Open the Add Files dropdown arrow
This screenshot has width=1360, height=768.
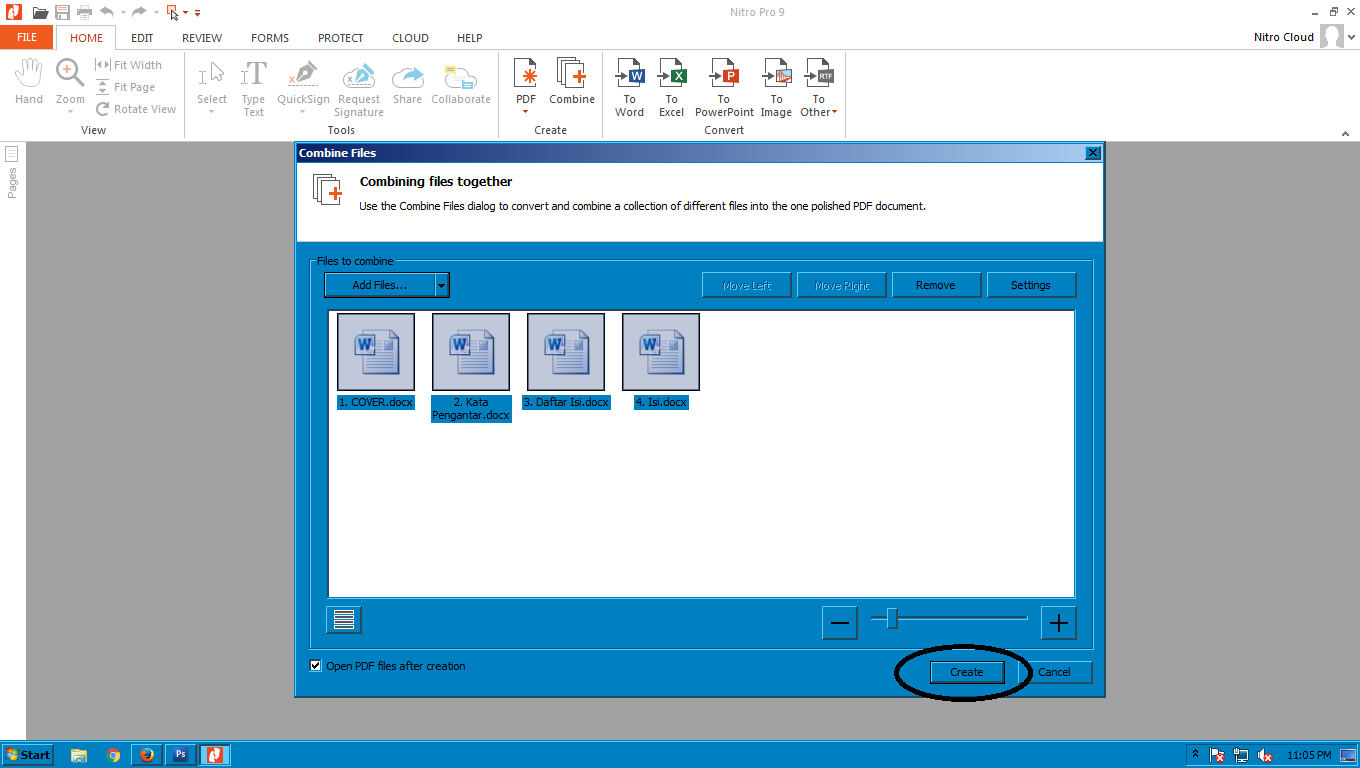point(441,284)
